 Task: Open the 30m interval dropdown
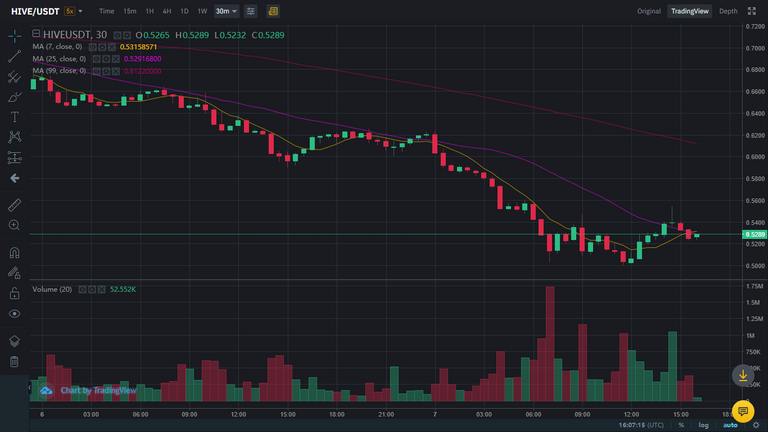[226, 11]
